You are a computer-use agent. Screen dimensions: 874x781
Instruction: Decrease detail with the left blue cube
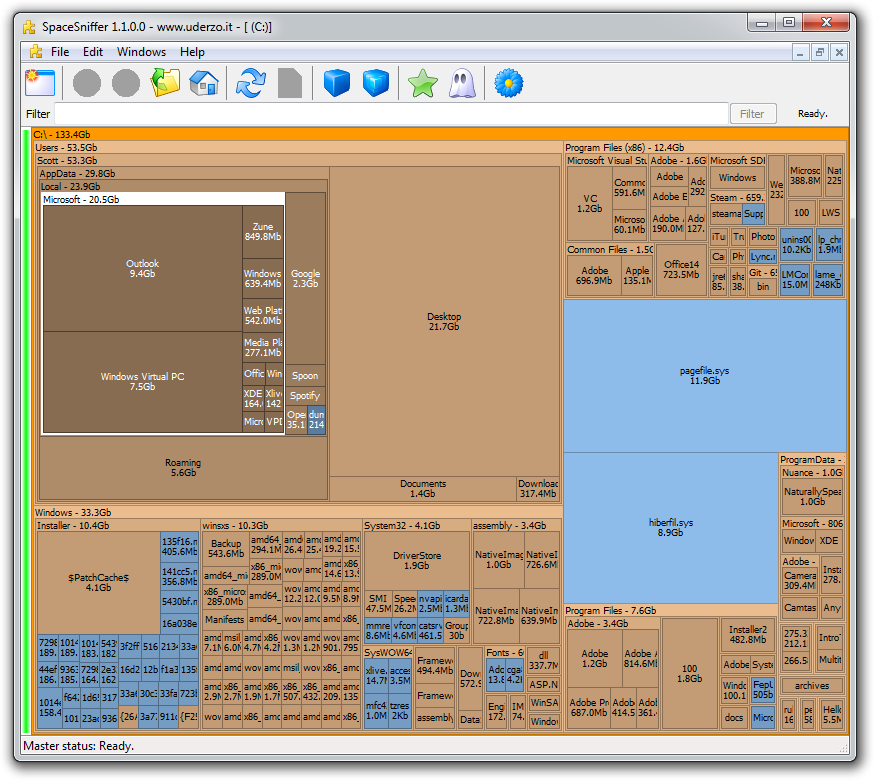[337, 84]
